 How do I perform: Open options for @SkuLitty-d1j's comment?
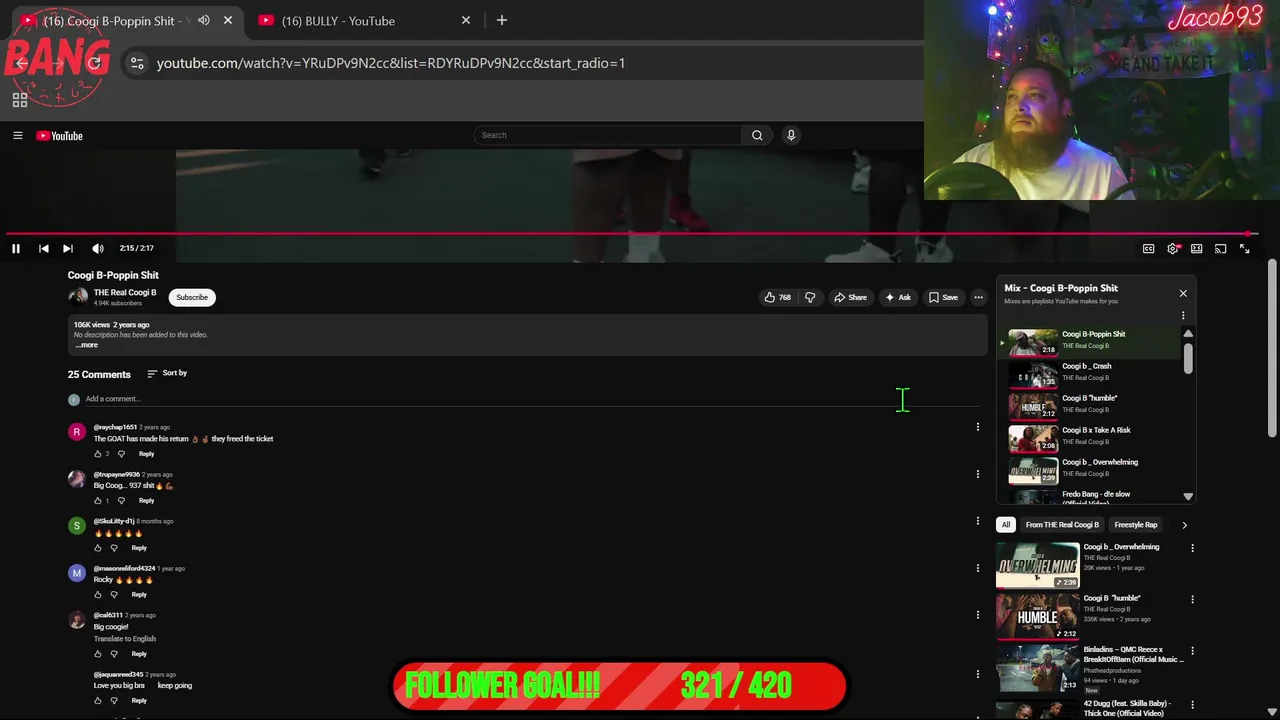click(x=978, y=521)
